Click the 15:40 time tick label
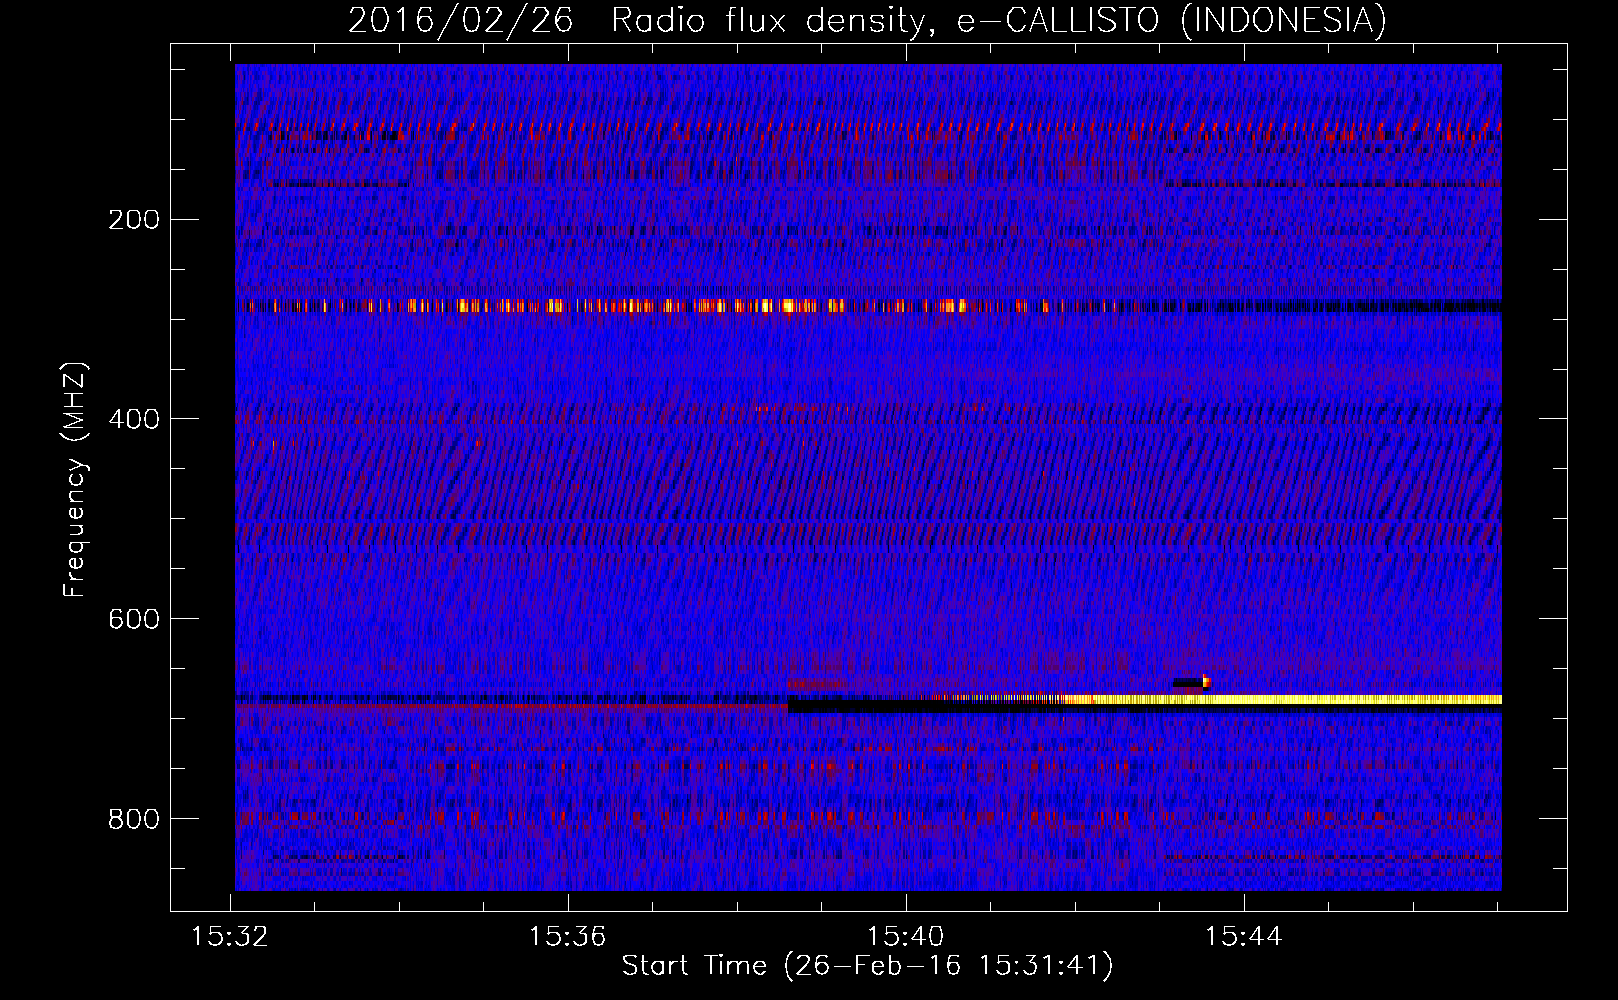 [x=905, y=937]
